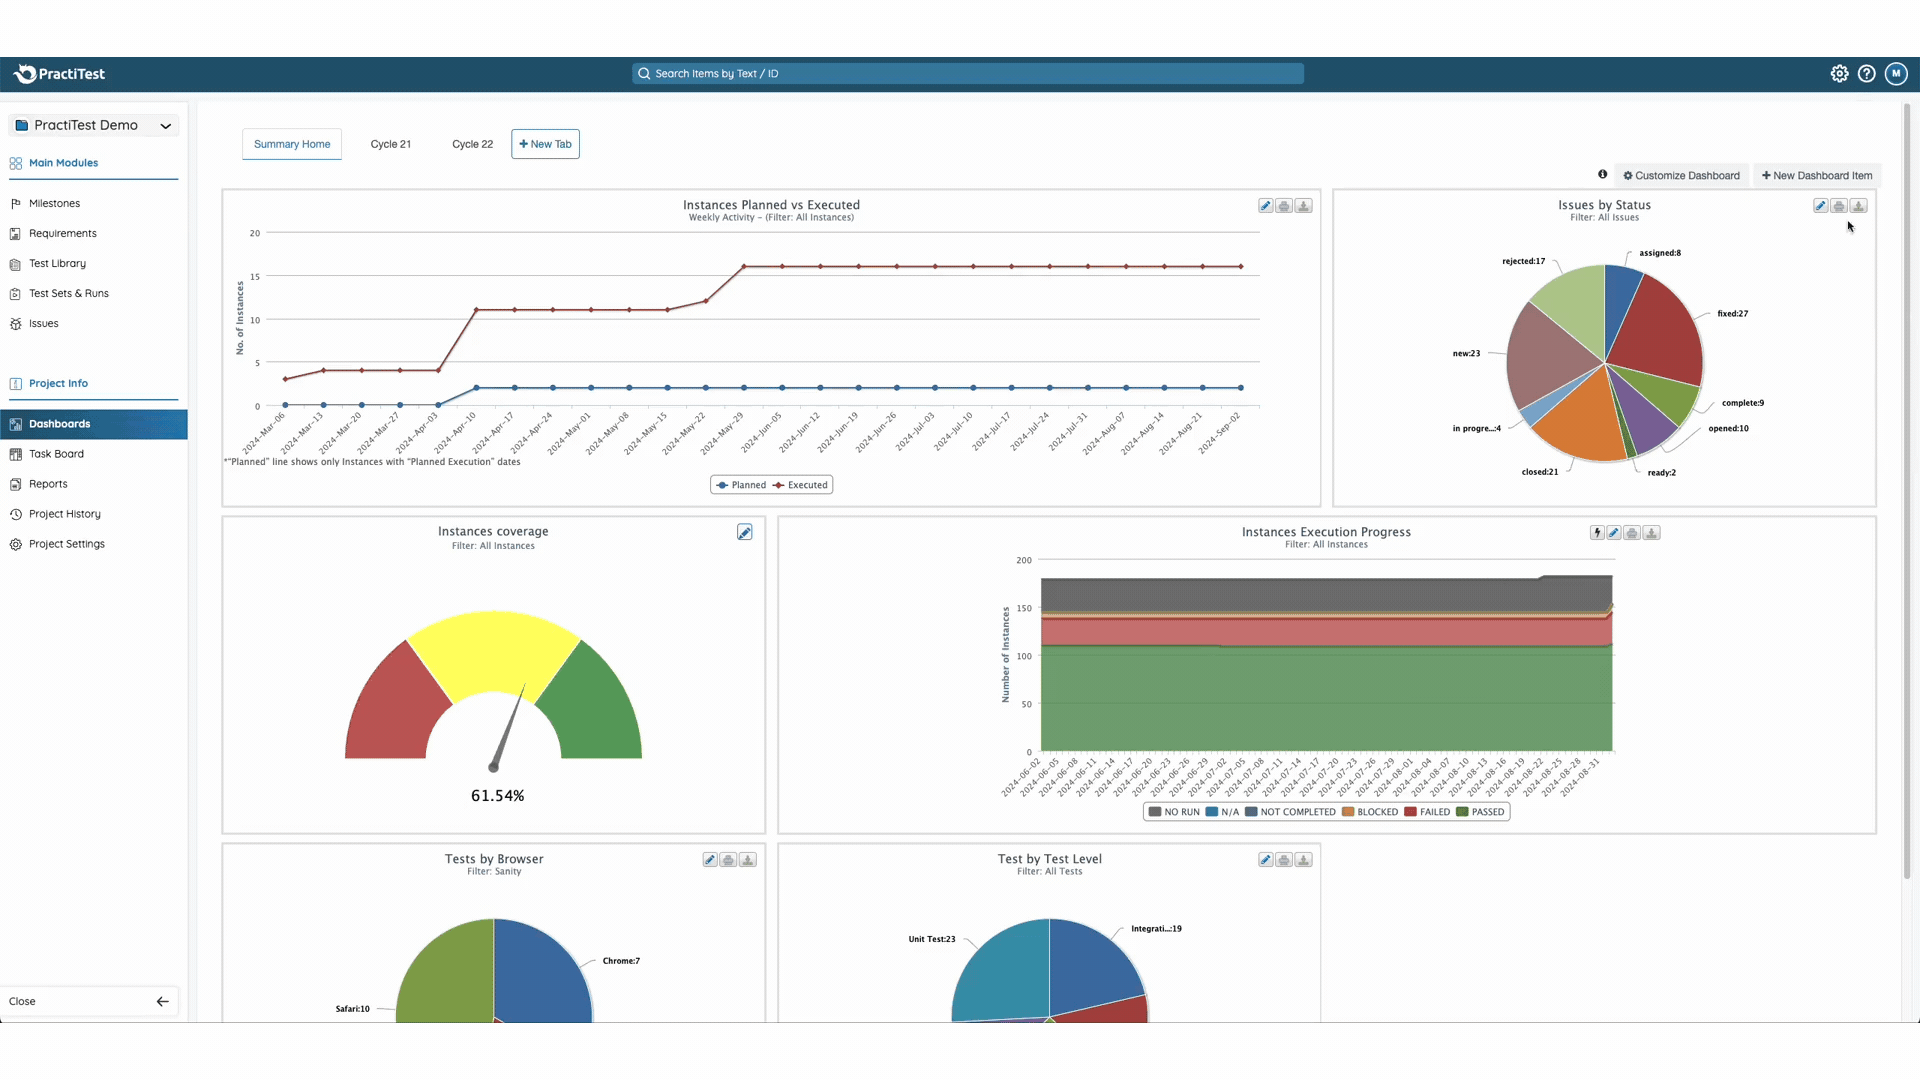Click the dashboard info icon

click(x=1602, y=175)
